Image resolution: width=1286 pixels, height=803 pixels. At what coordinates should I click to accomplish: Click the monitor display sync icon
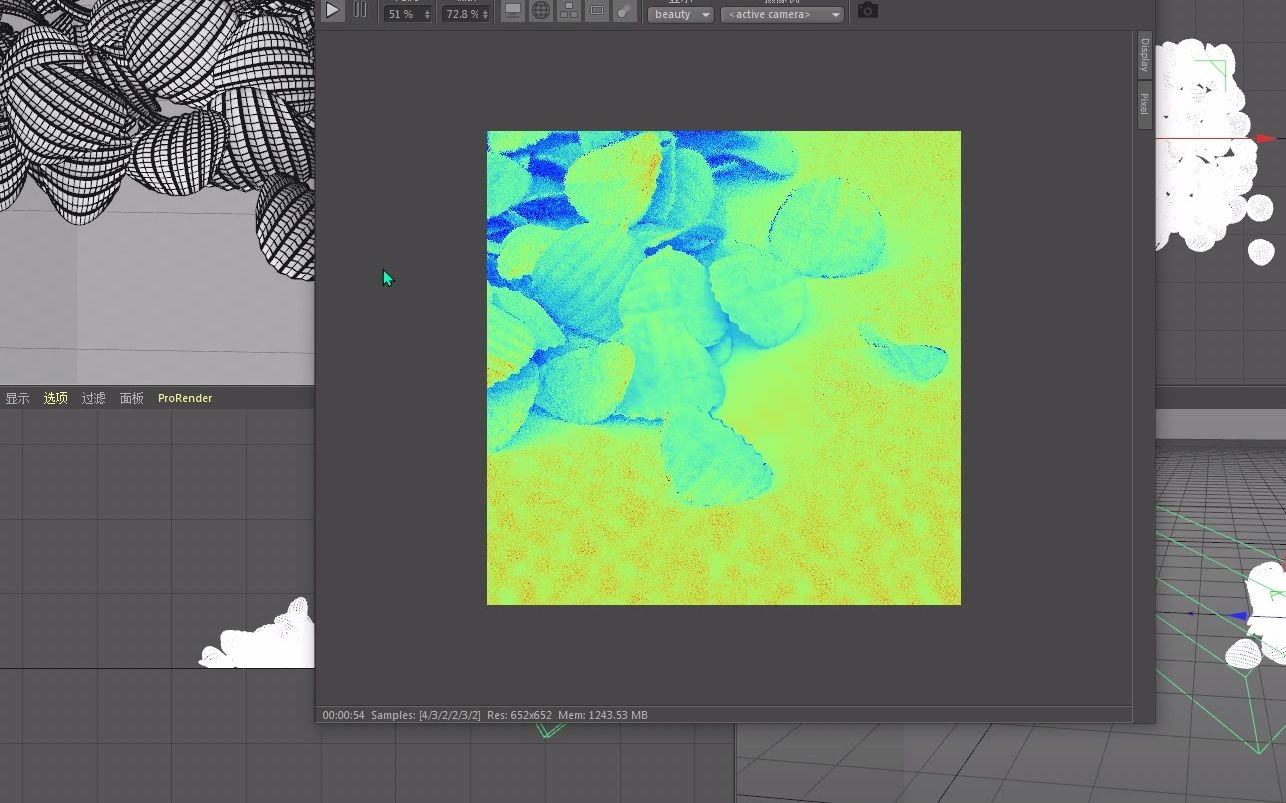513,11
